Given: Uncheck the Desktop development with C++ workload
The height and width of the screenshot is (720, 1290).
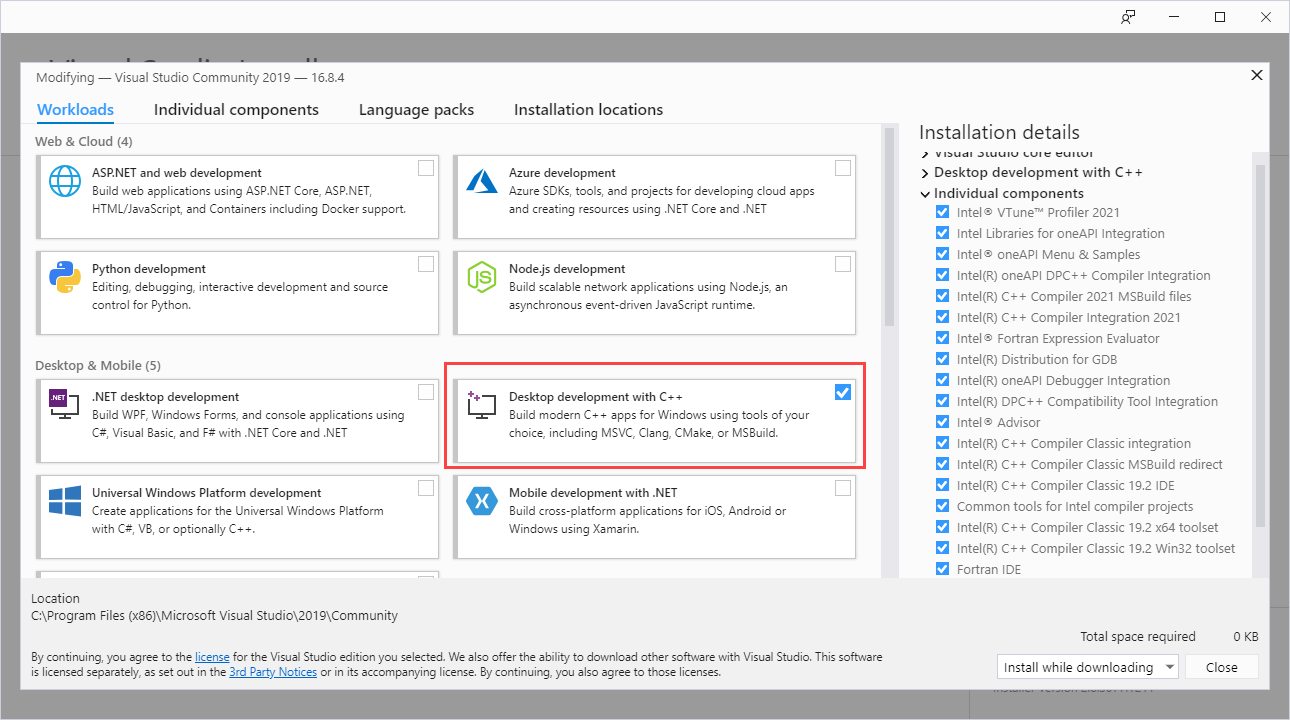Looking at the screenshot, I should click(843, 392).
